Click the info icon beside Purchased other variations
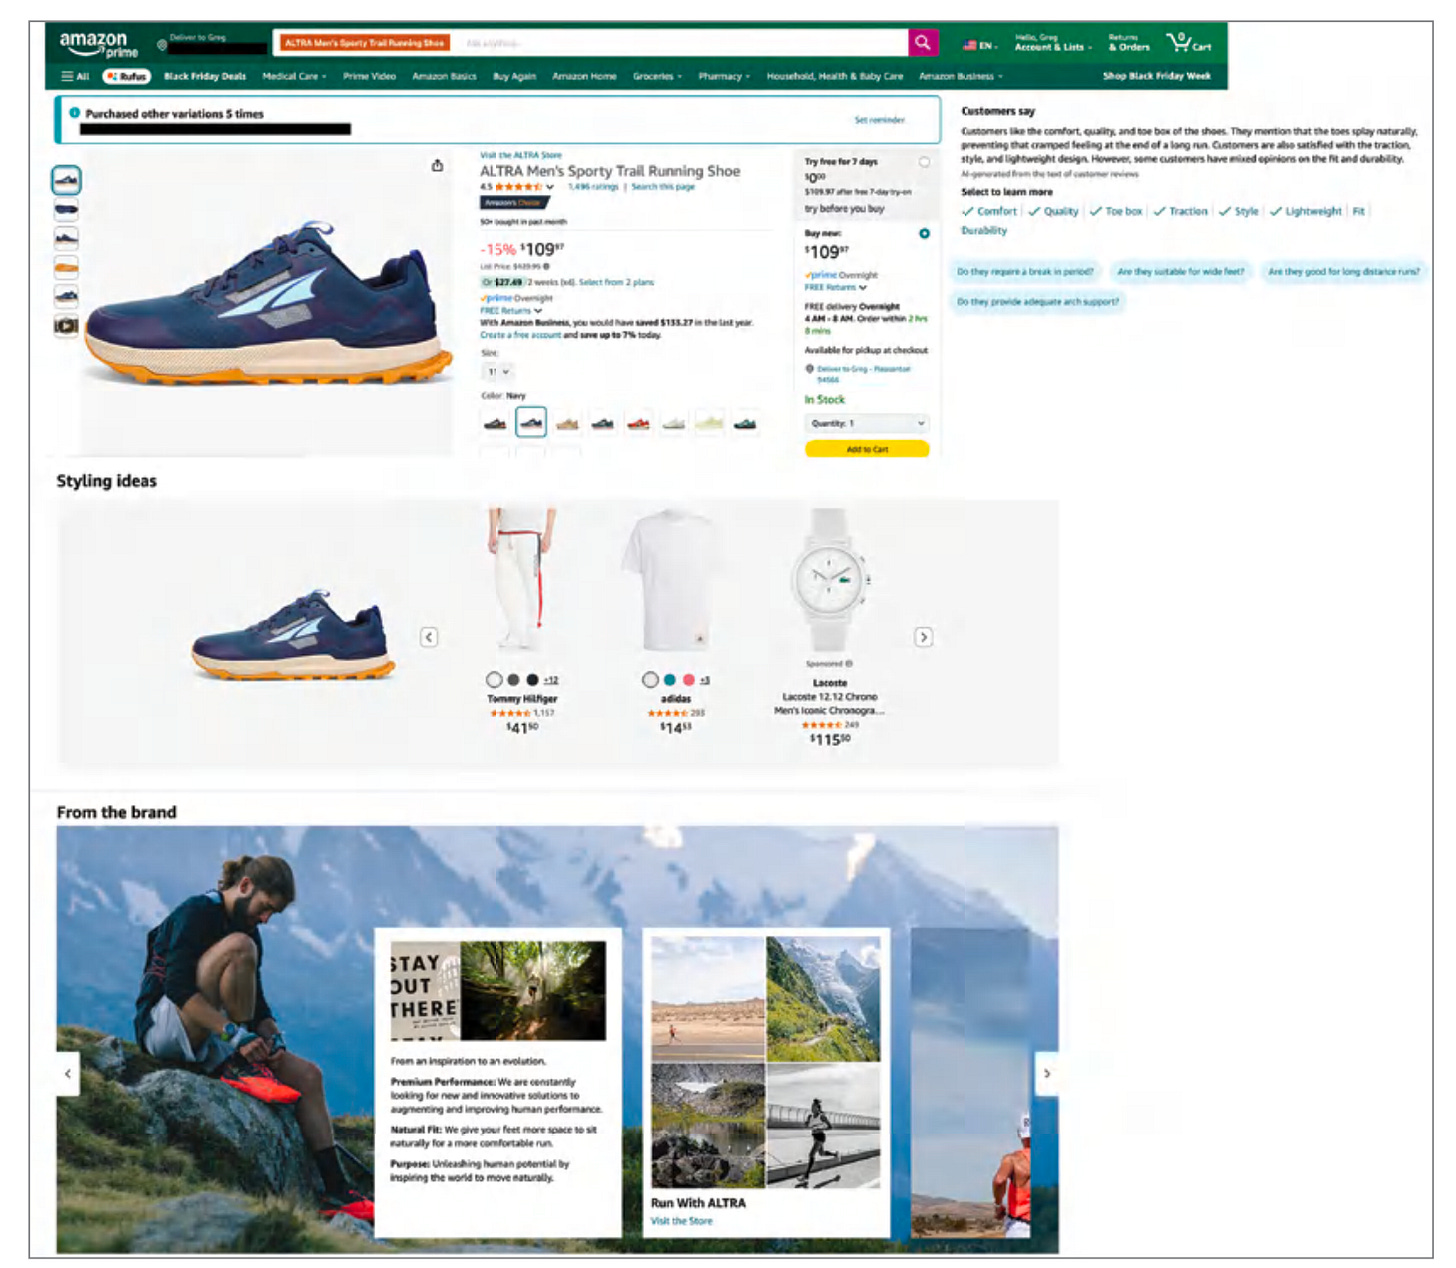Image resolution: width=1456 pixels, height=1268 pixels. [x=75, y=113]
